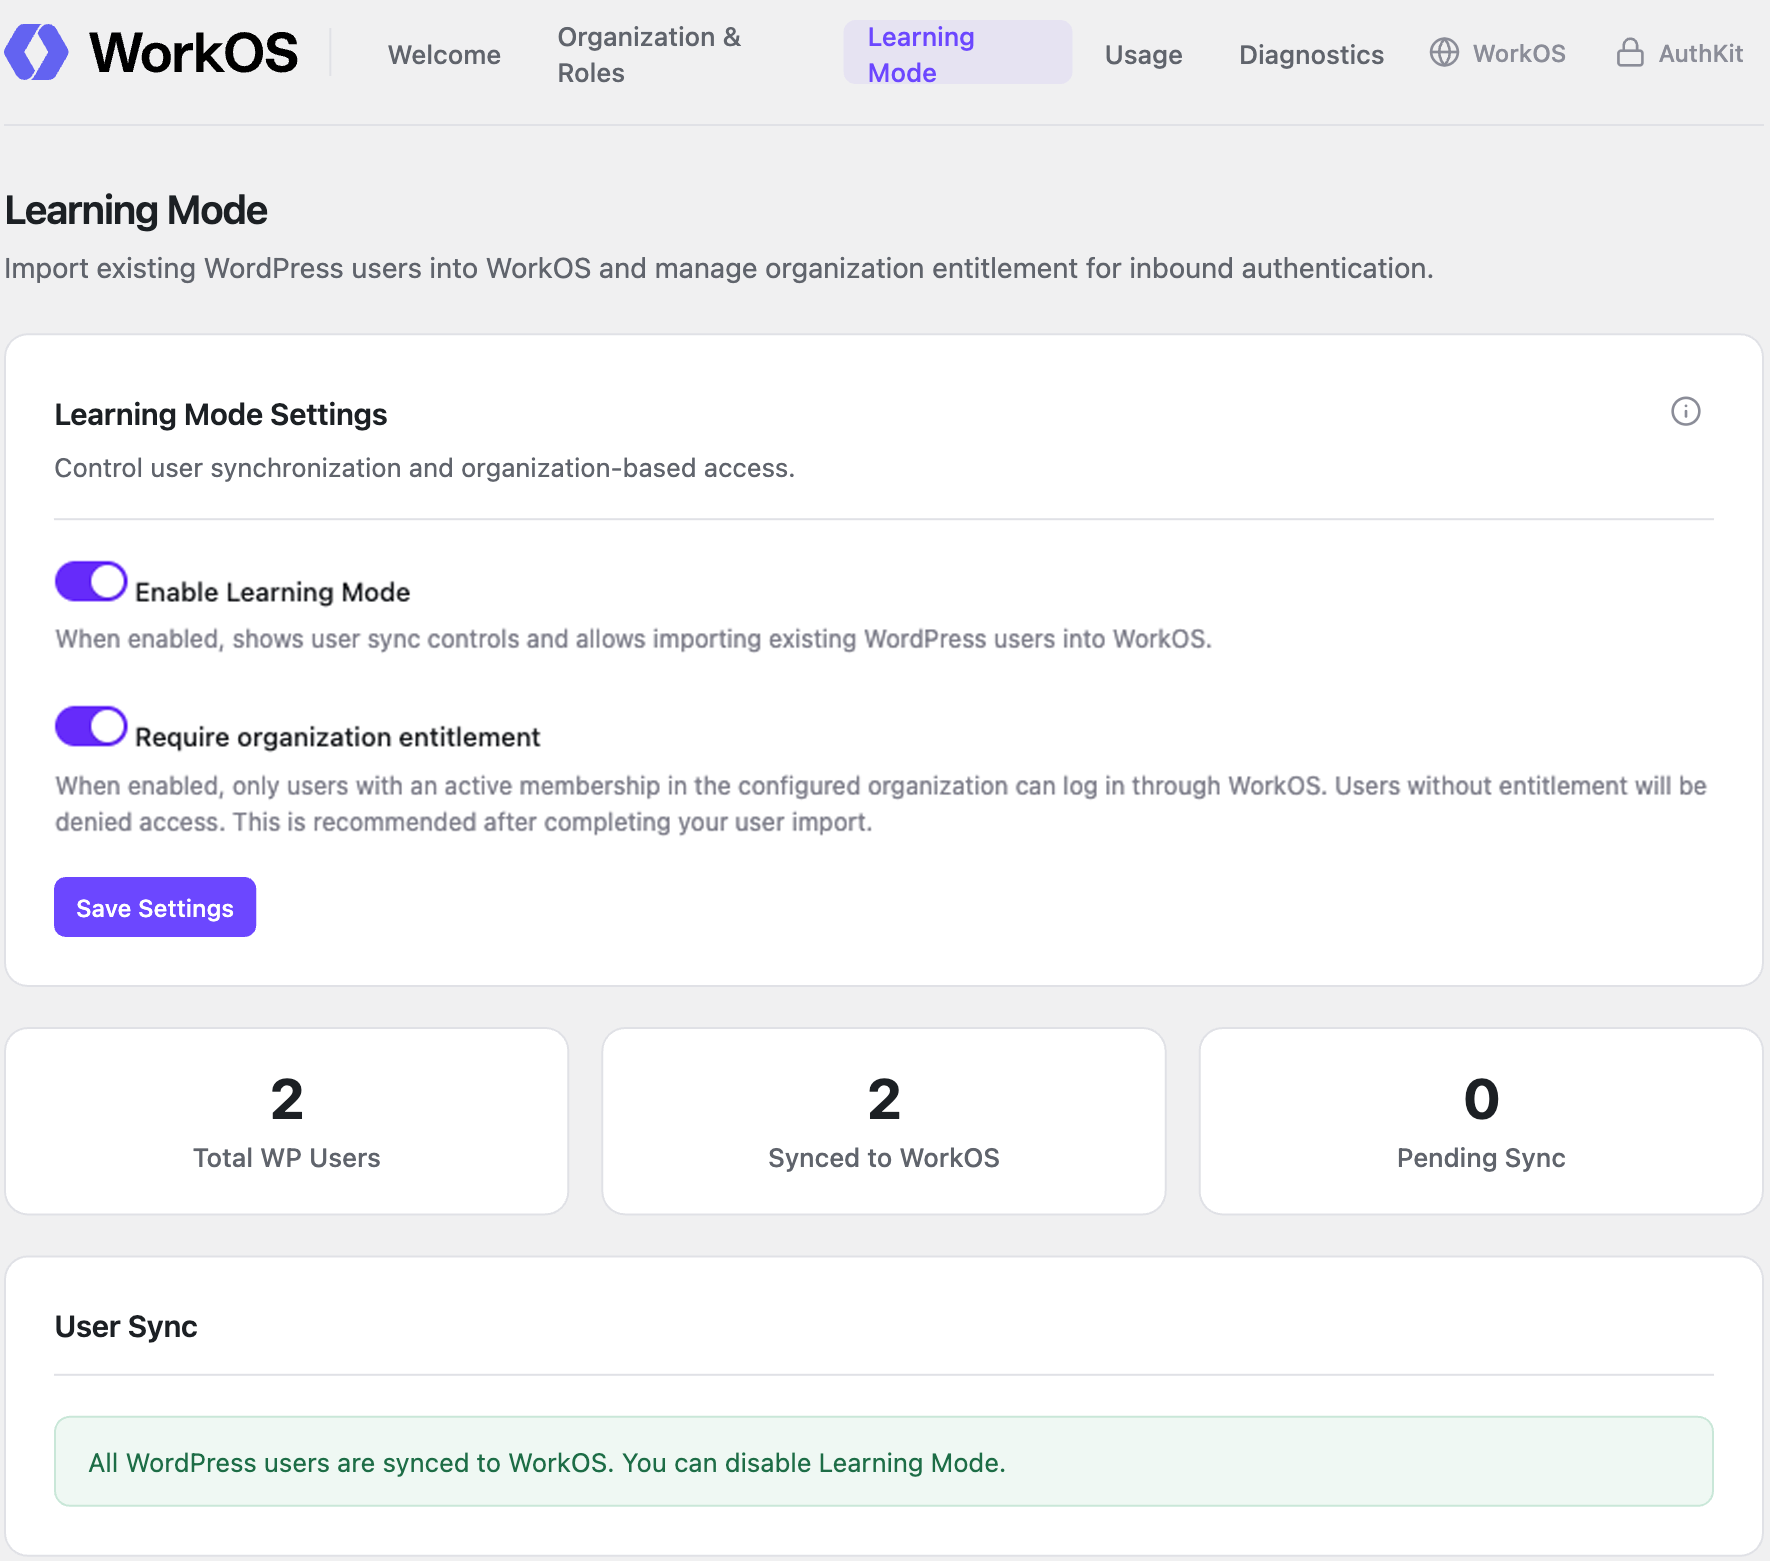This screenshot has width=1770, height=1561.
Task: Click the WorkOS logo icon
Action: coord(37,52)
